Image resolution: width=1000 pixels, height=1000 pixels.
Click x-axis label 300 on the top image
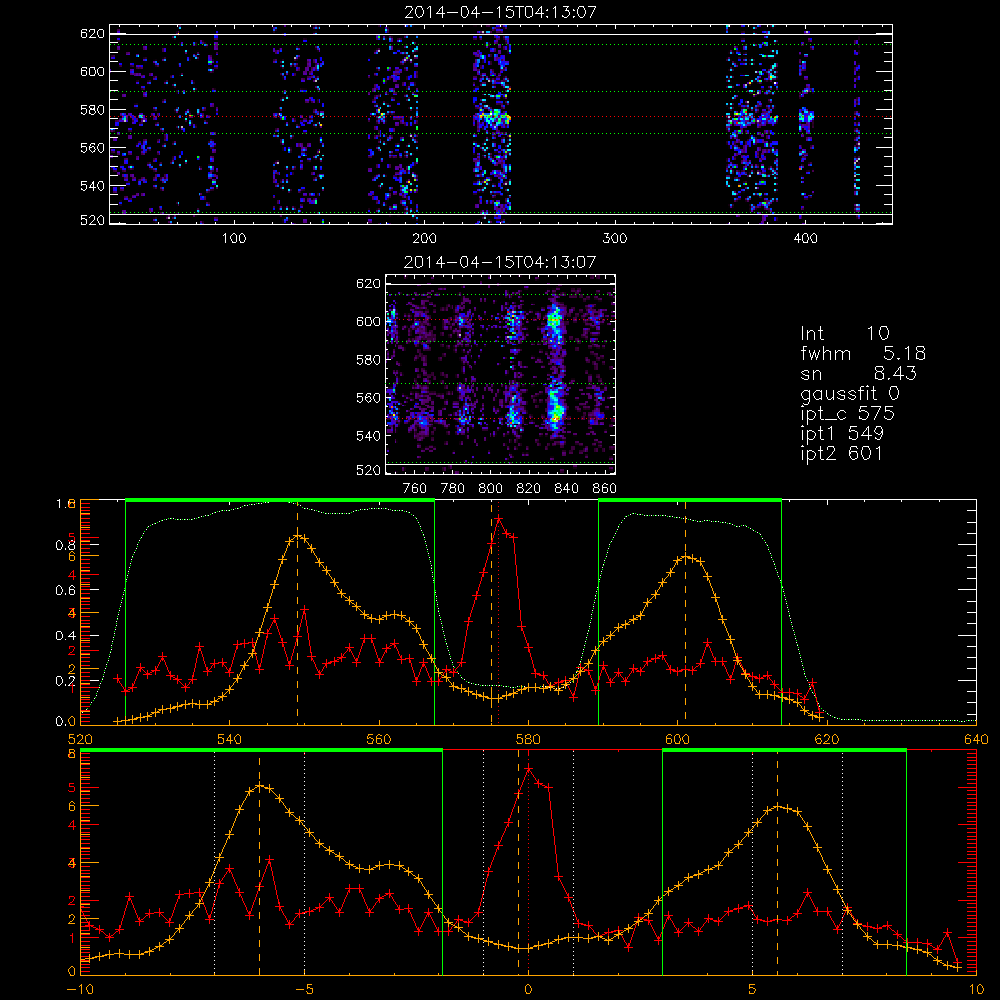615,239
